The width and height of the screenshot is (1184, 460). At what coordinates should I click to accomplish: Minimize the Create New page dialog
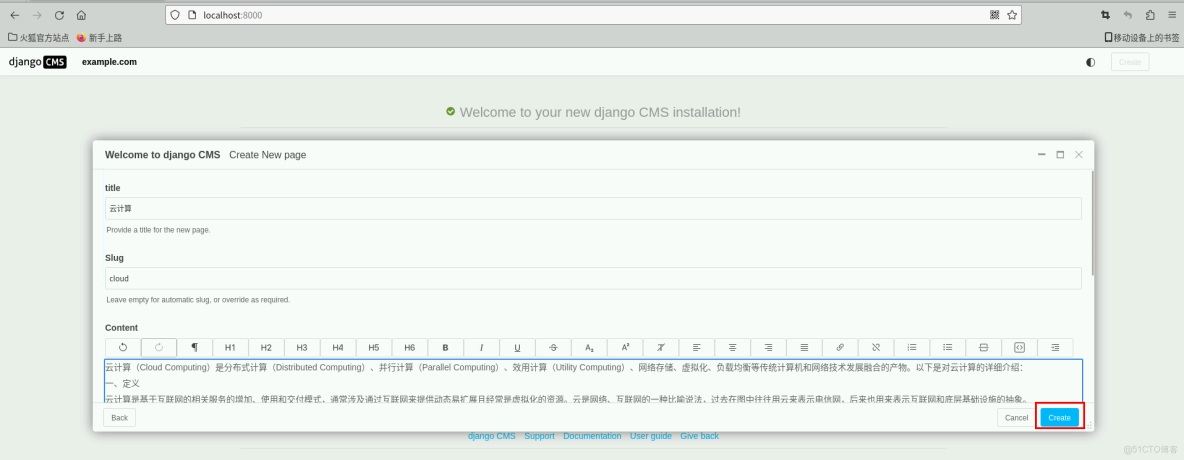(x=1041, y=154)
